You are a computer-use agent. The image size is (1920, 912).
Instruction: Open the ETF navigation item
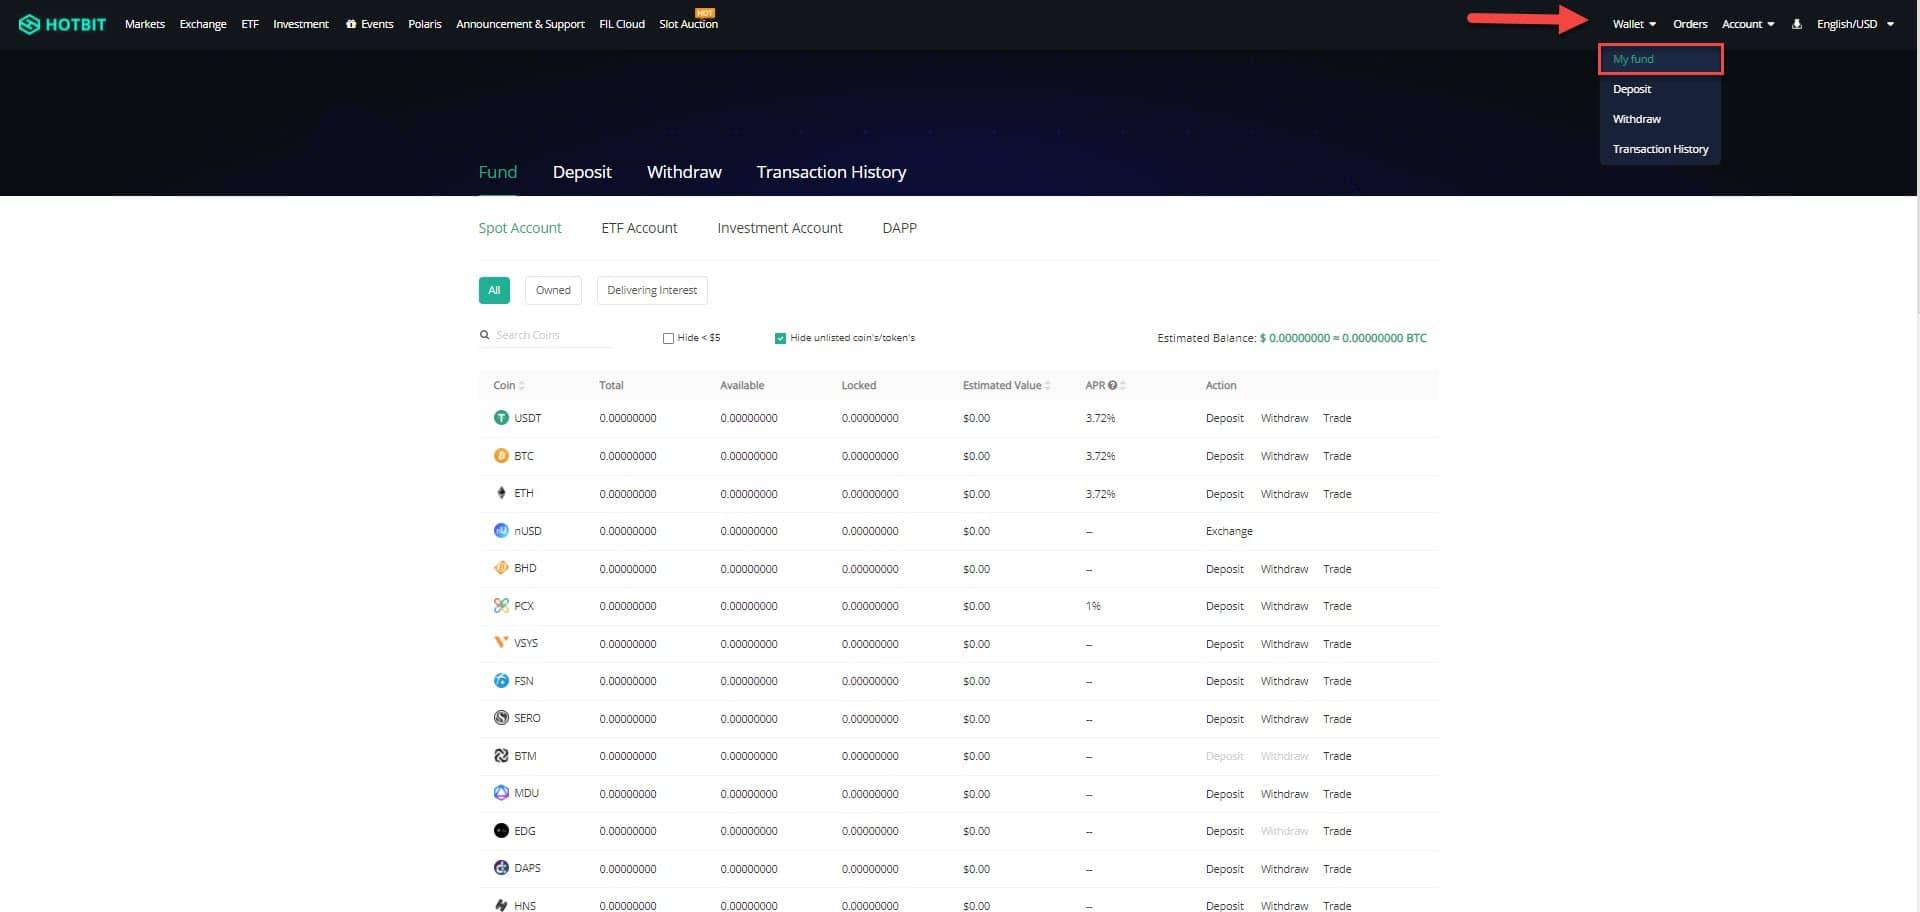coord(250,24)
